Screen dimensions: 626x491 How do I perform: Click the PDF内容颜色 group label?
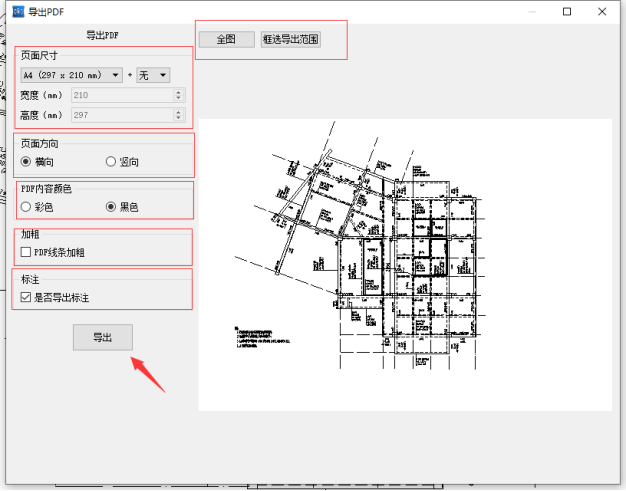coord(46,188)
